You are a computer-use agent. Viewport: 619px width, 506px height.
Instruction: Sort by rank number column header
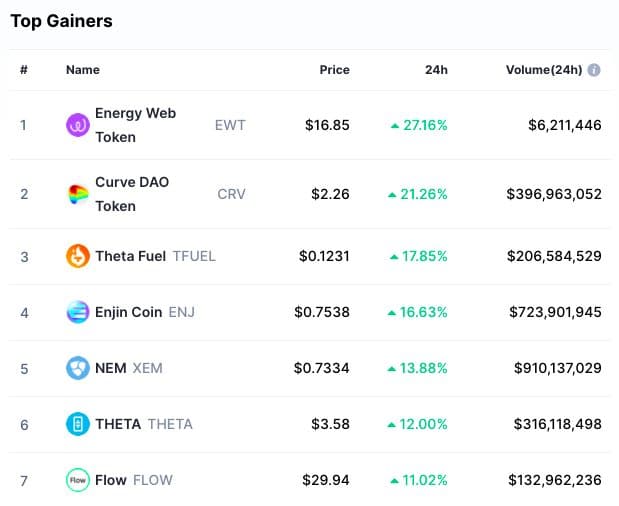point(24,70)
